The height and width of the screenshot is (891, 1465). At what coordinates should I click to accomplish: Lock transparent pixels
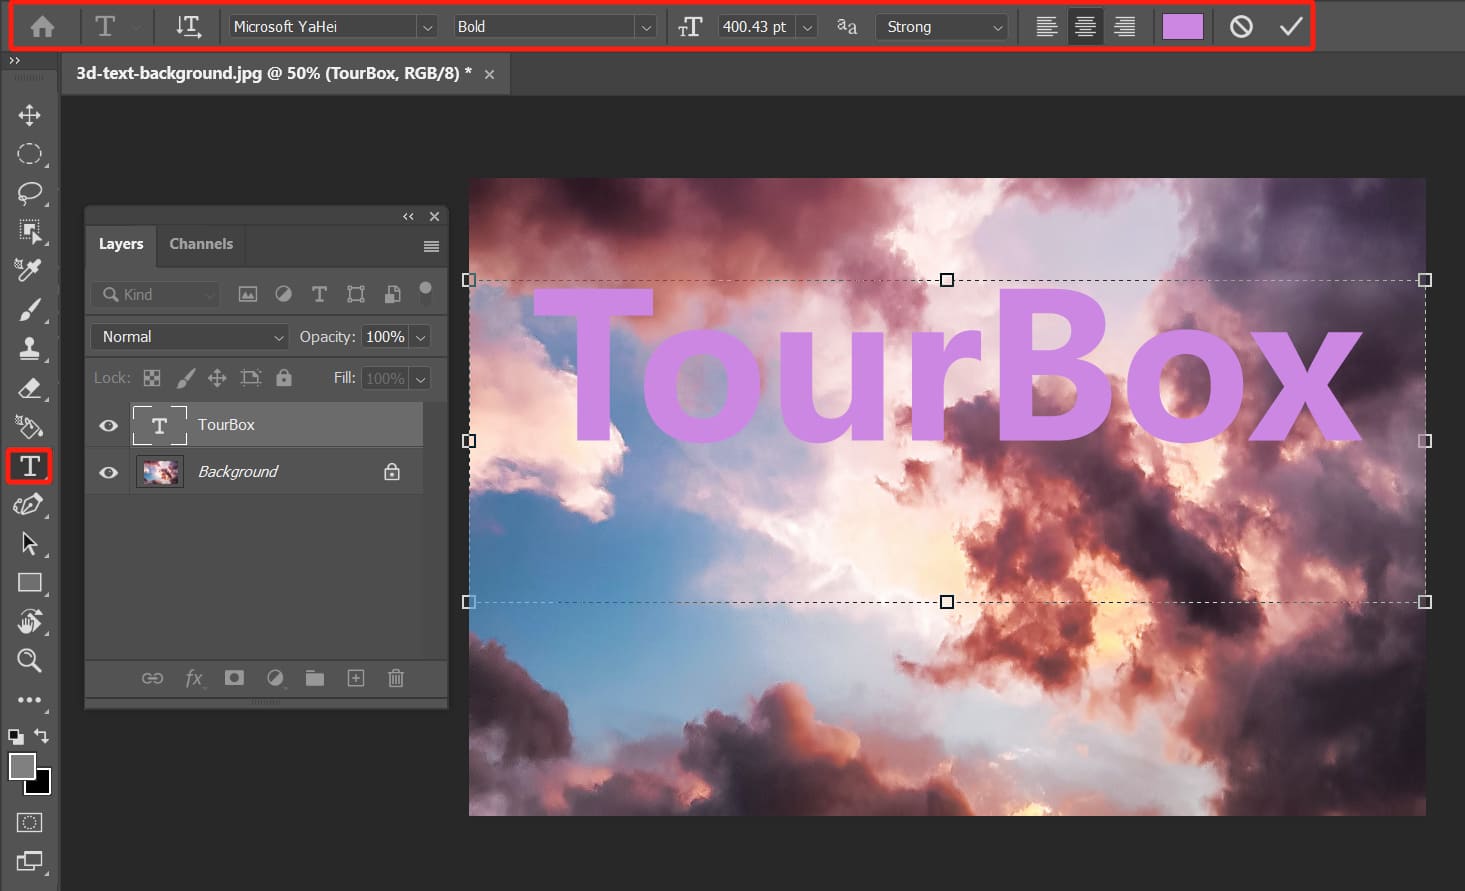pos(152,378)
